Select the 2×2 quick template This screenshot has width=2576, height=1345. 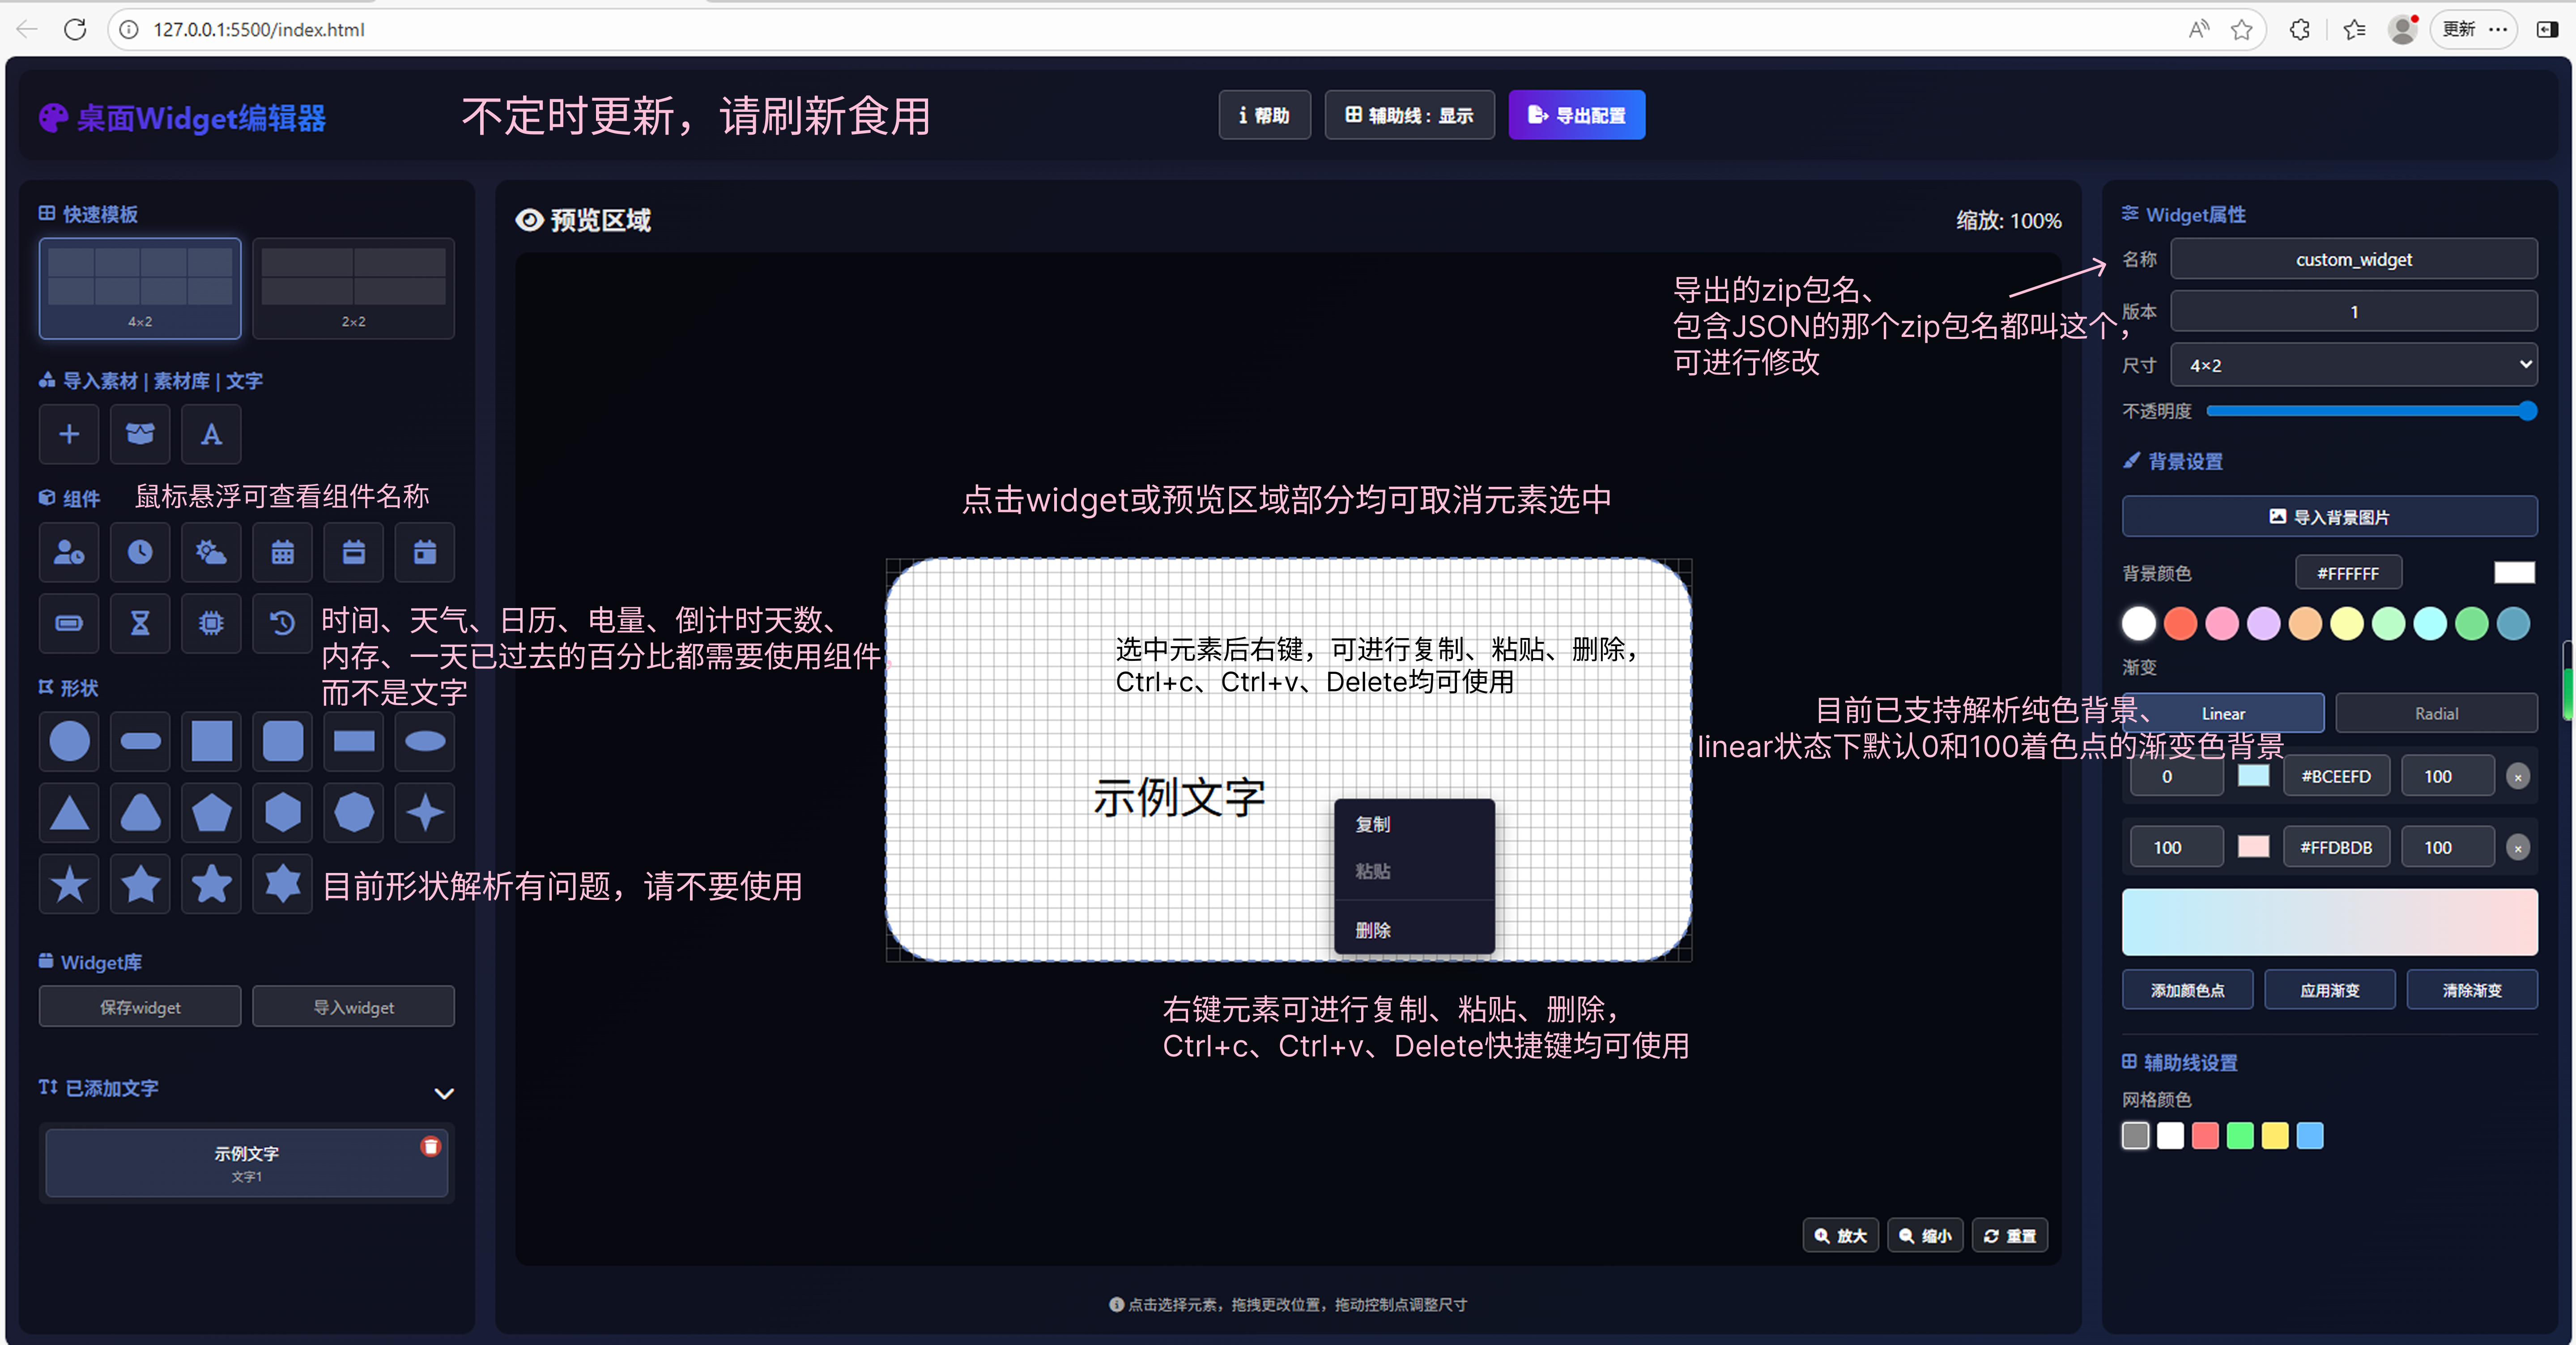[353, 288]
